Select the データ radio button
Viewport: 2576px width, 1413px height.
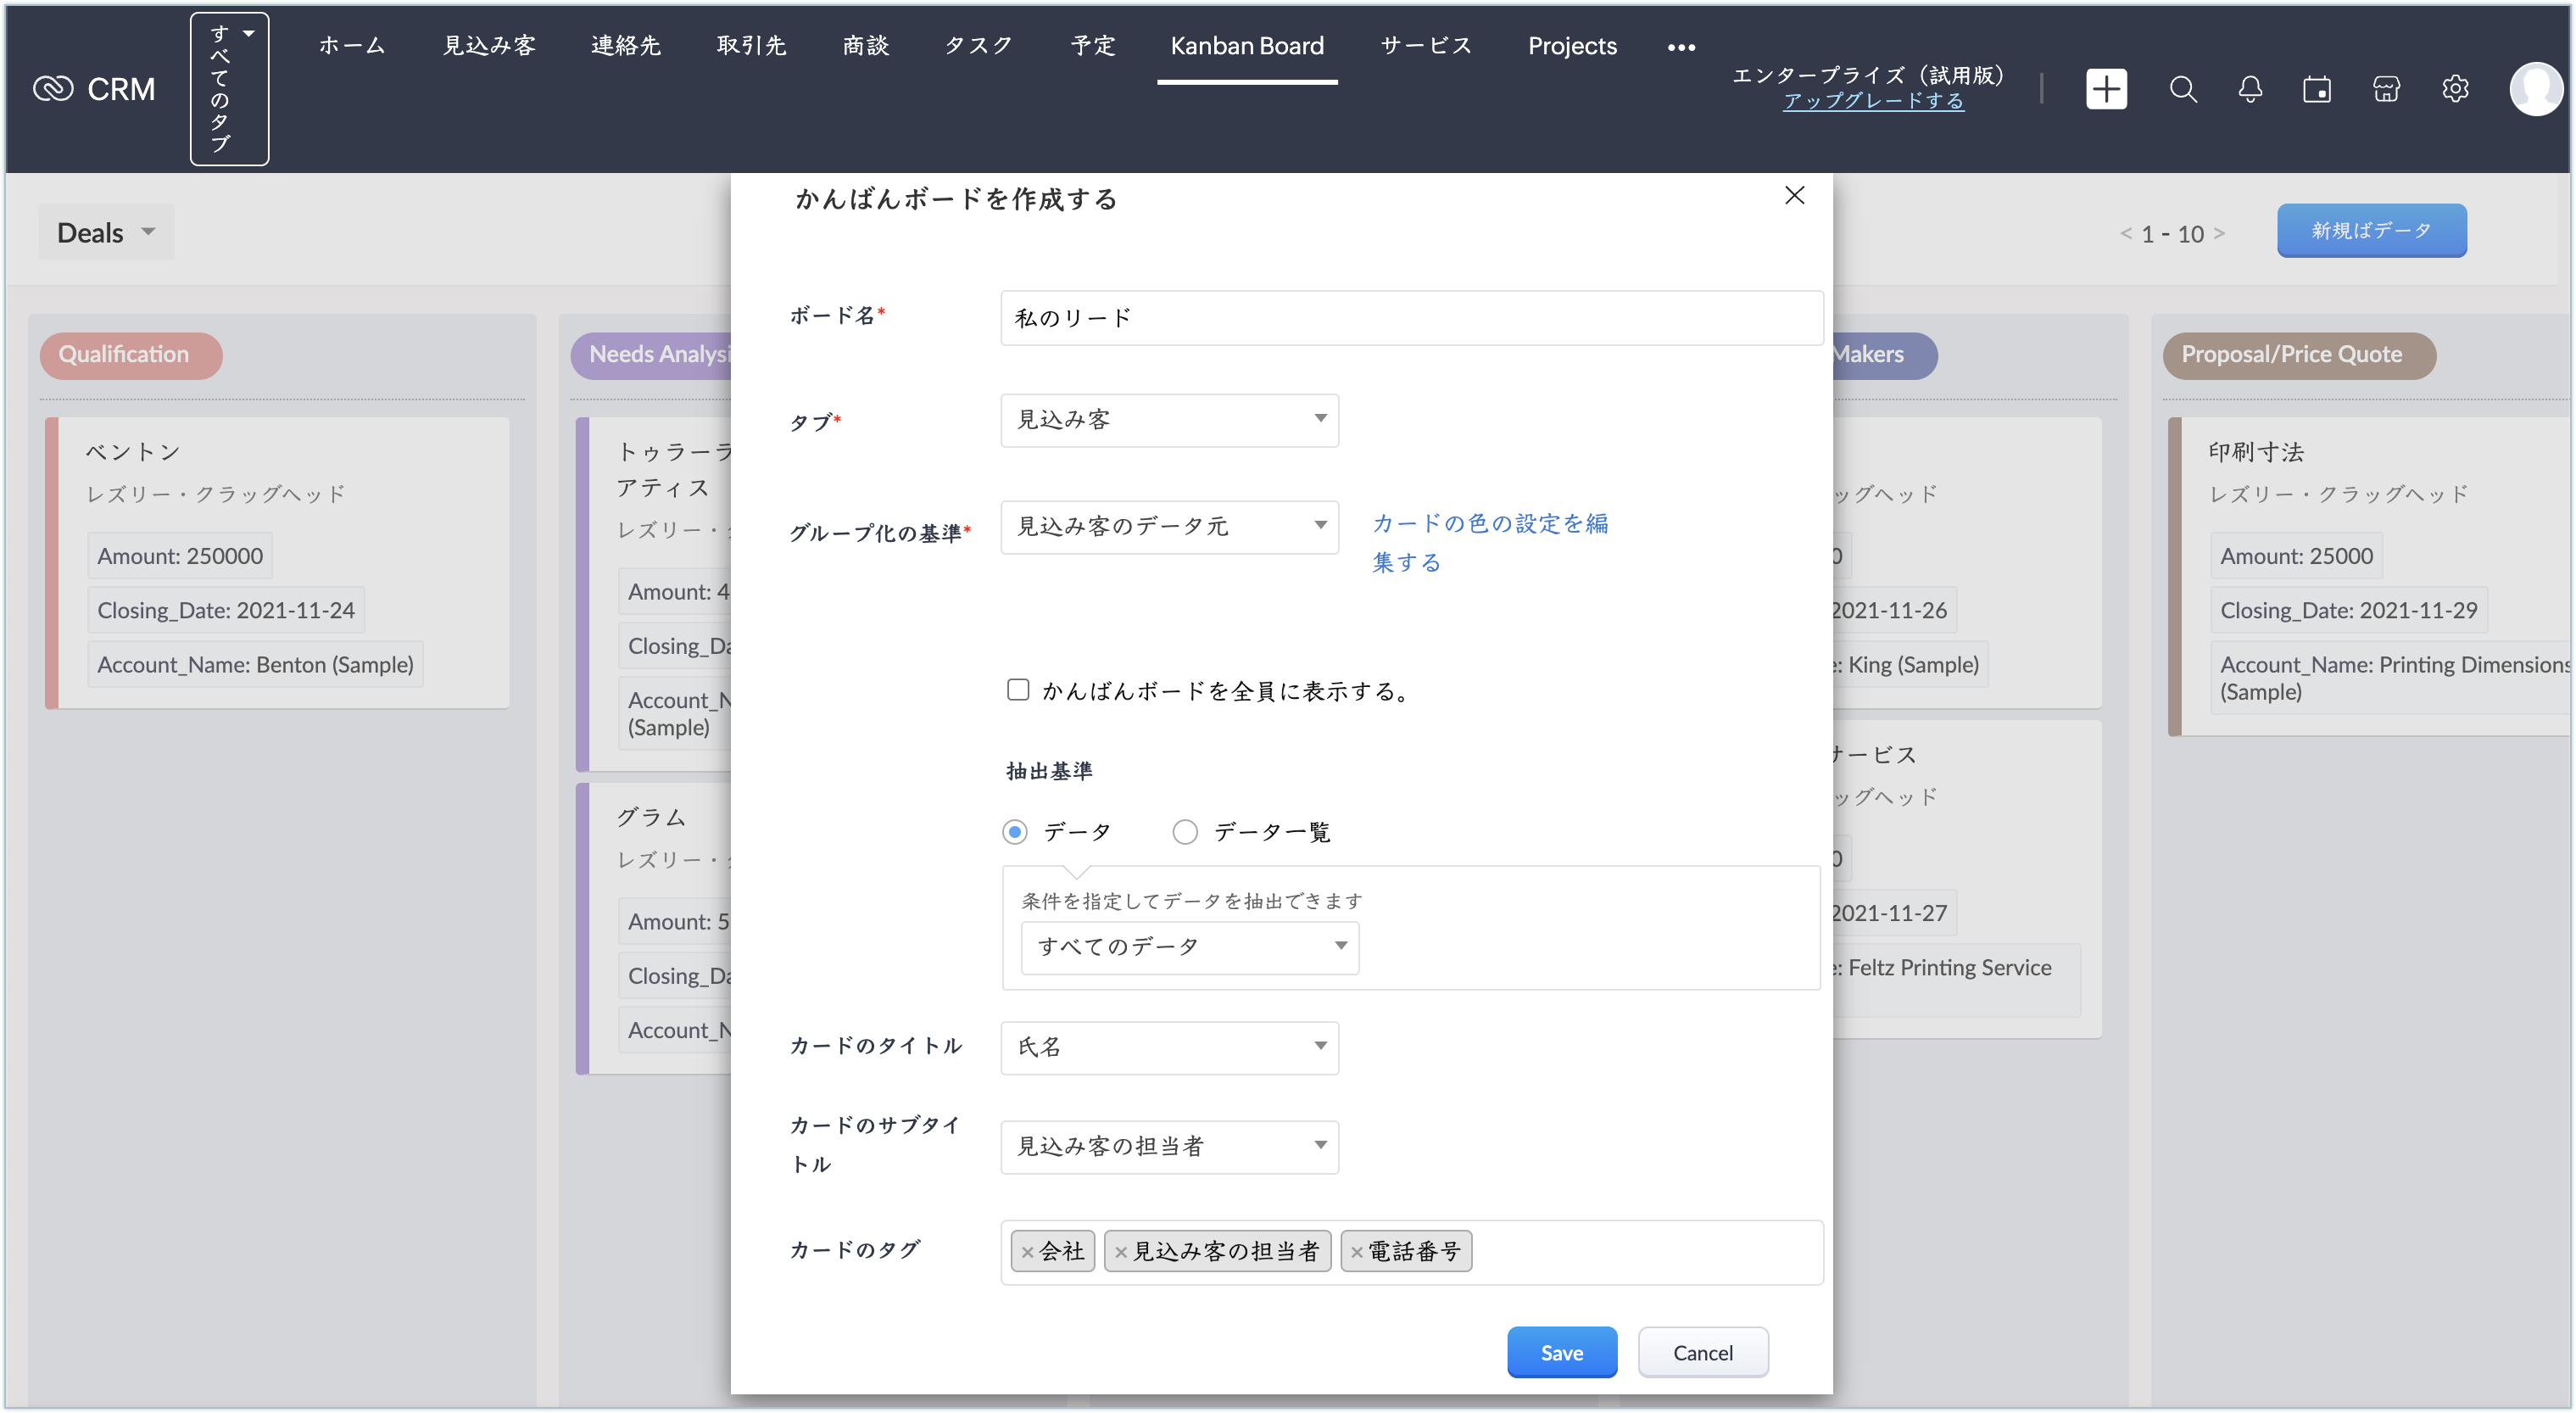coord(1015,832)
